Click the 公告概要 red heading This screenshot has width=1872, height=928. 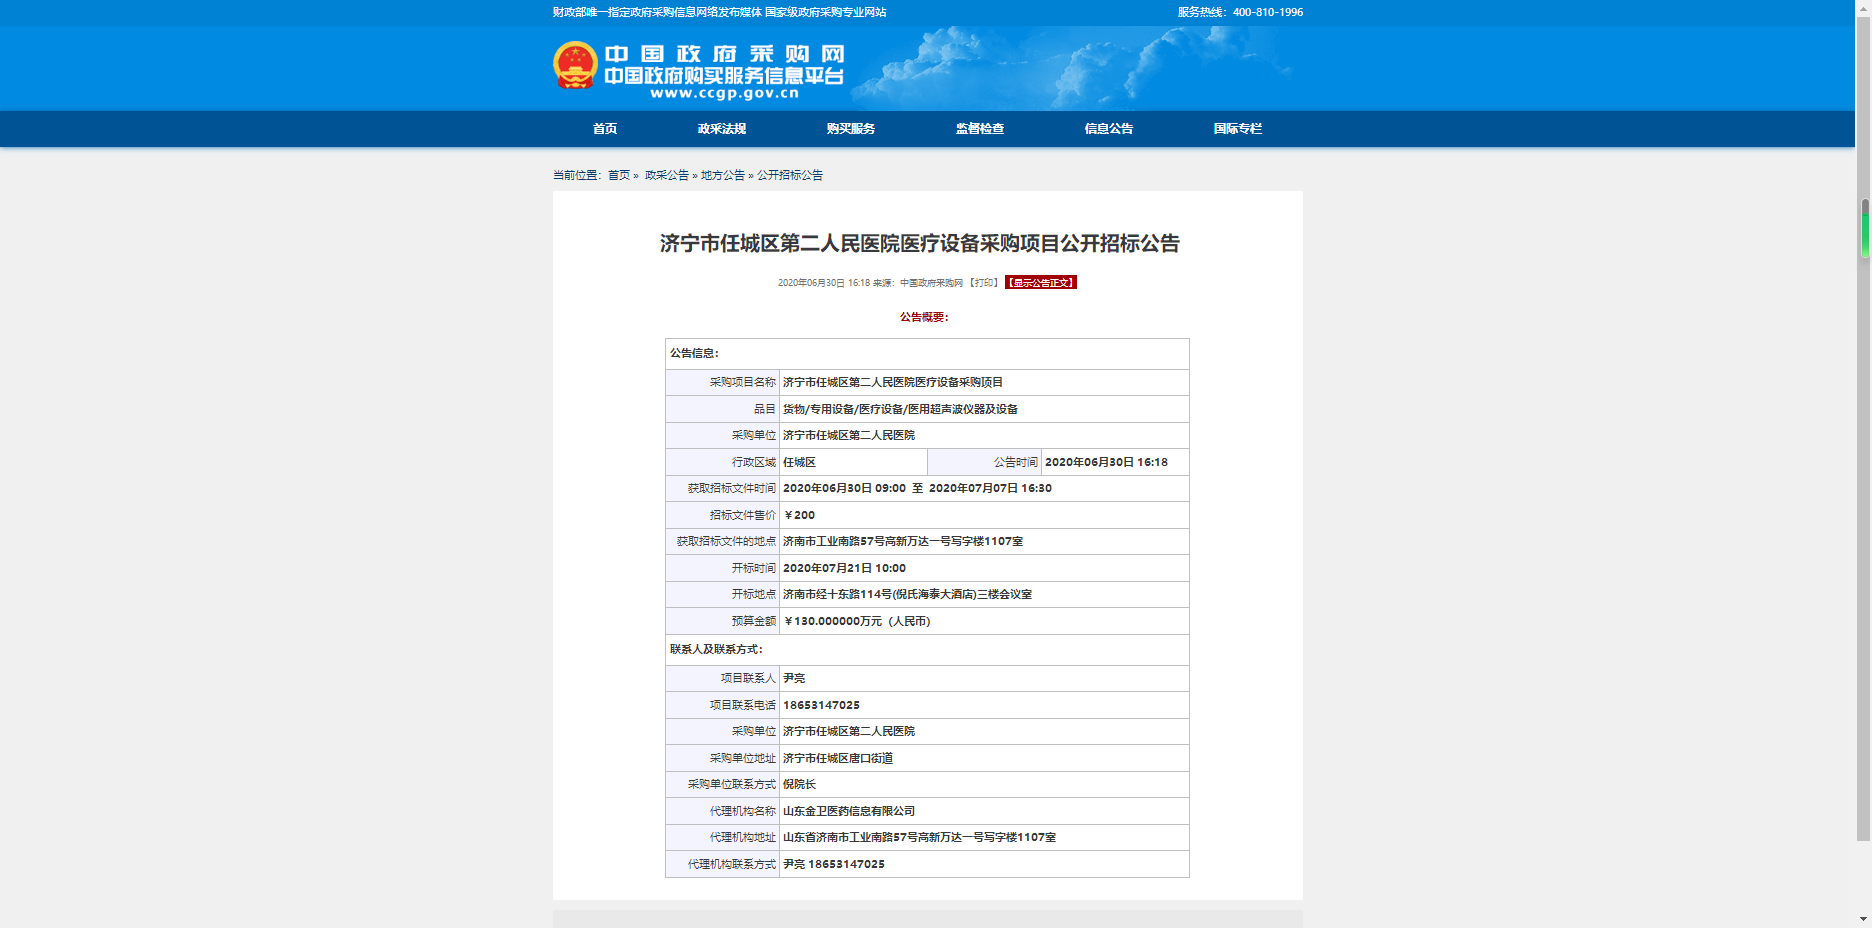point(924,317)
